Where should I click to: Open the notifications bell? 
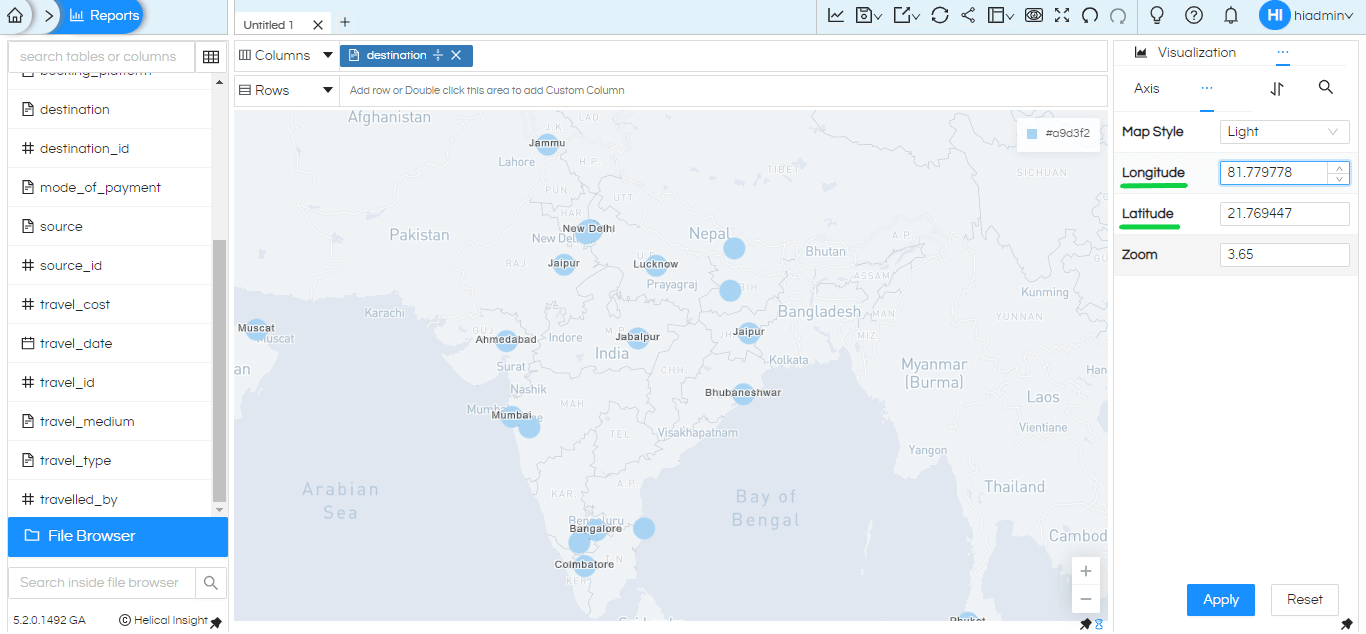coord(1231,15)
